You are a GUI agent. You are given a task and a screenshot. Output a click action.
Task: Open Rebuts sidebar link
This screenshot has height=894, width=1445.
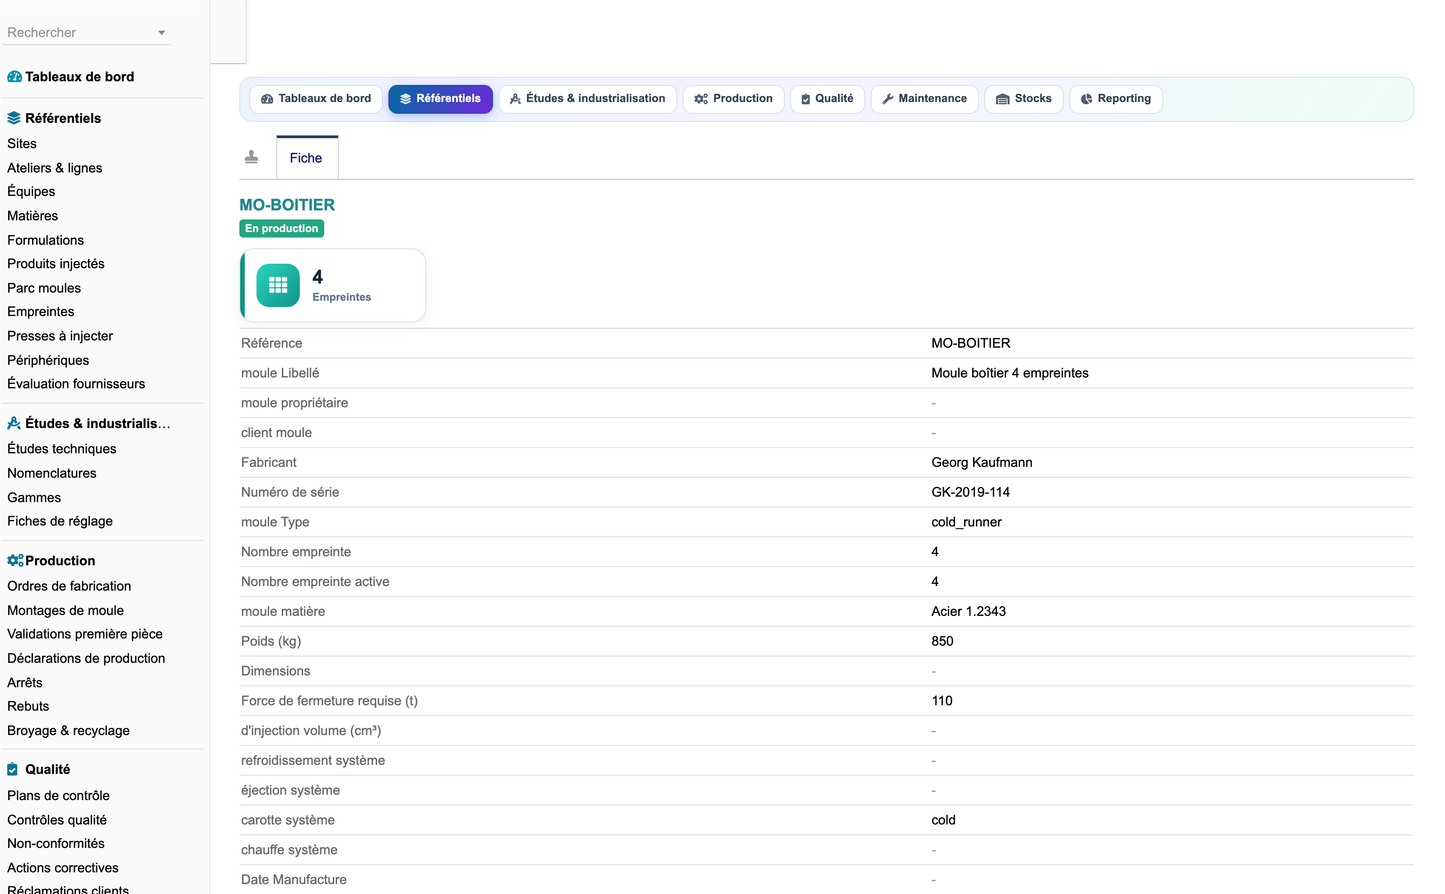point(28,706)
